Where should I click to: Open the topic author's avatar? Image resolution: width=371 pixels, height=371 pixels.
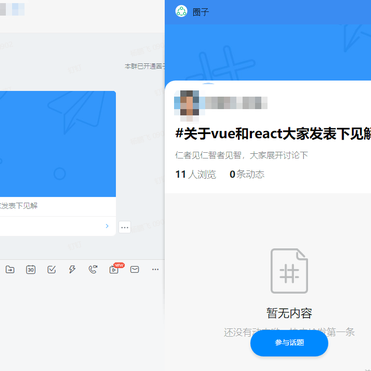pyautogui.click(x=190, y=103)
